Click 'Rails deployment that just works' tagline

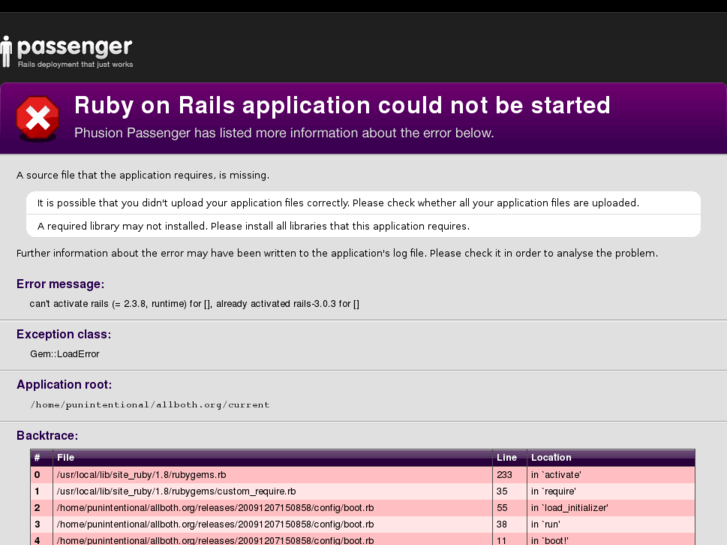point(76,64)
